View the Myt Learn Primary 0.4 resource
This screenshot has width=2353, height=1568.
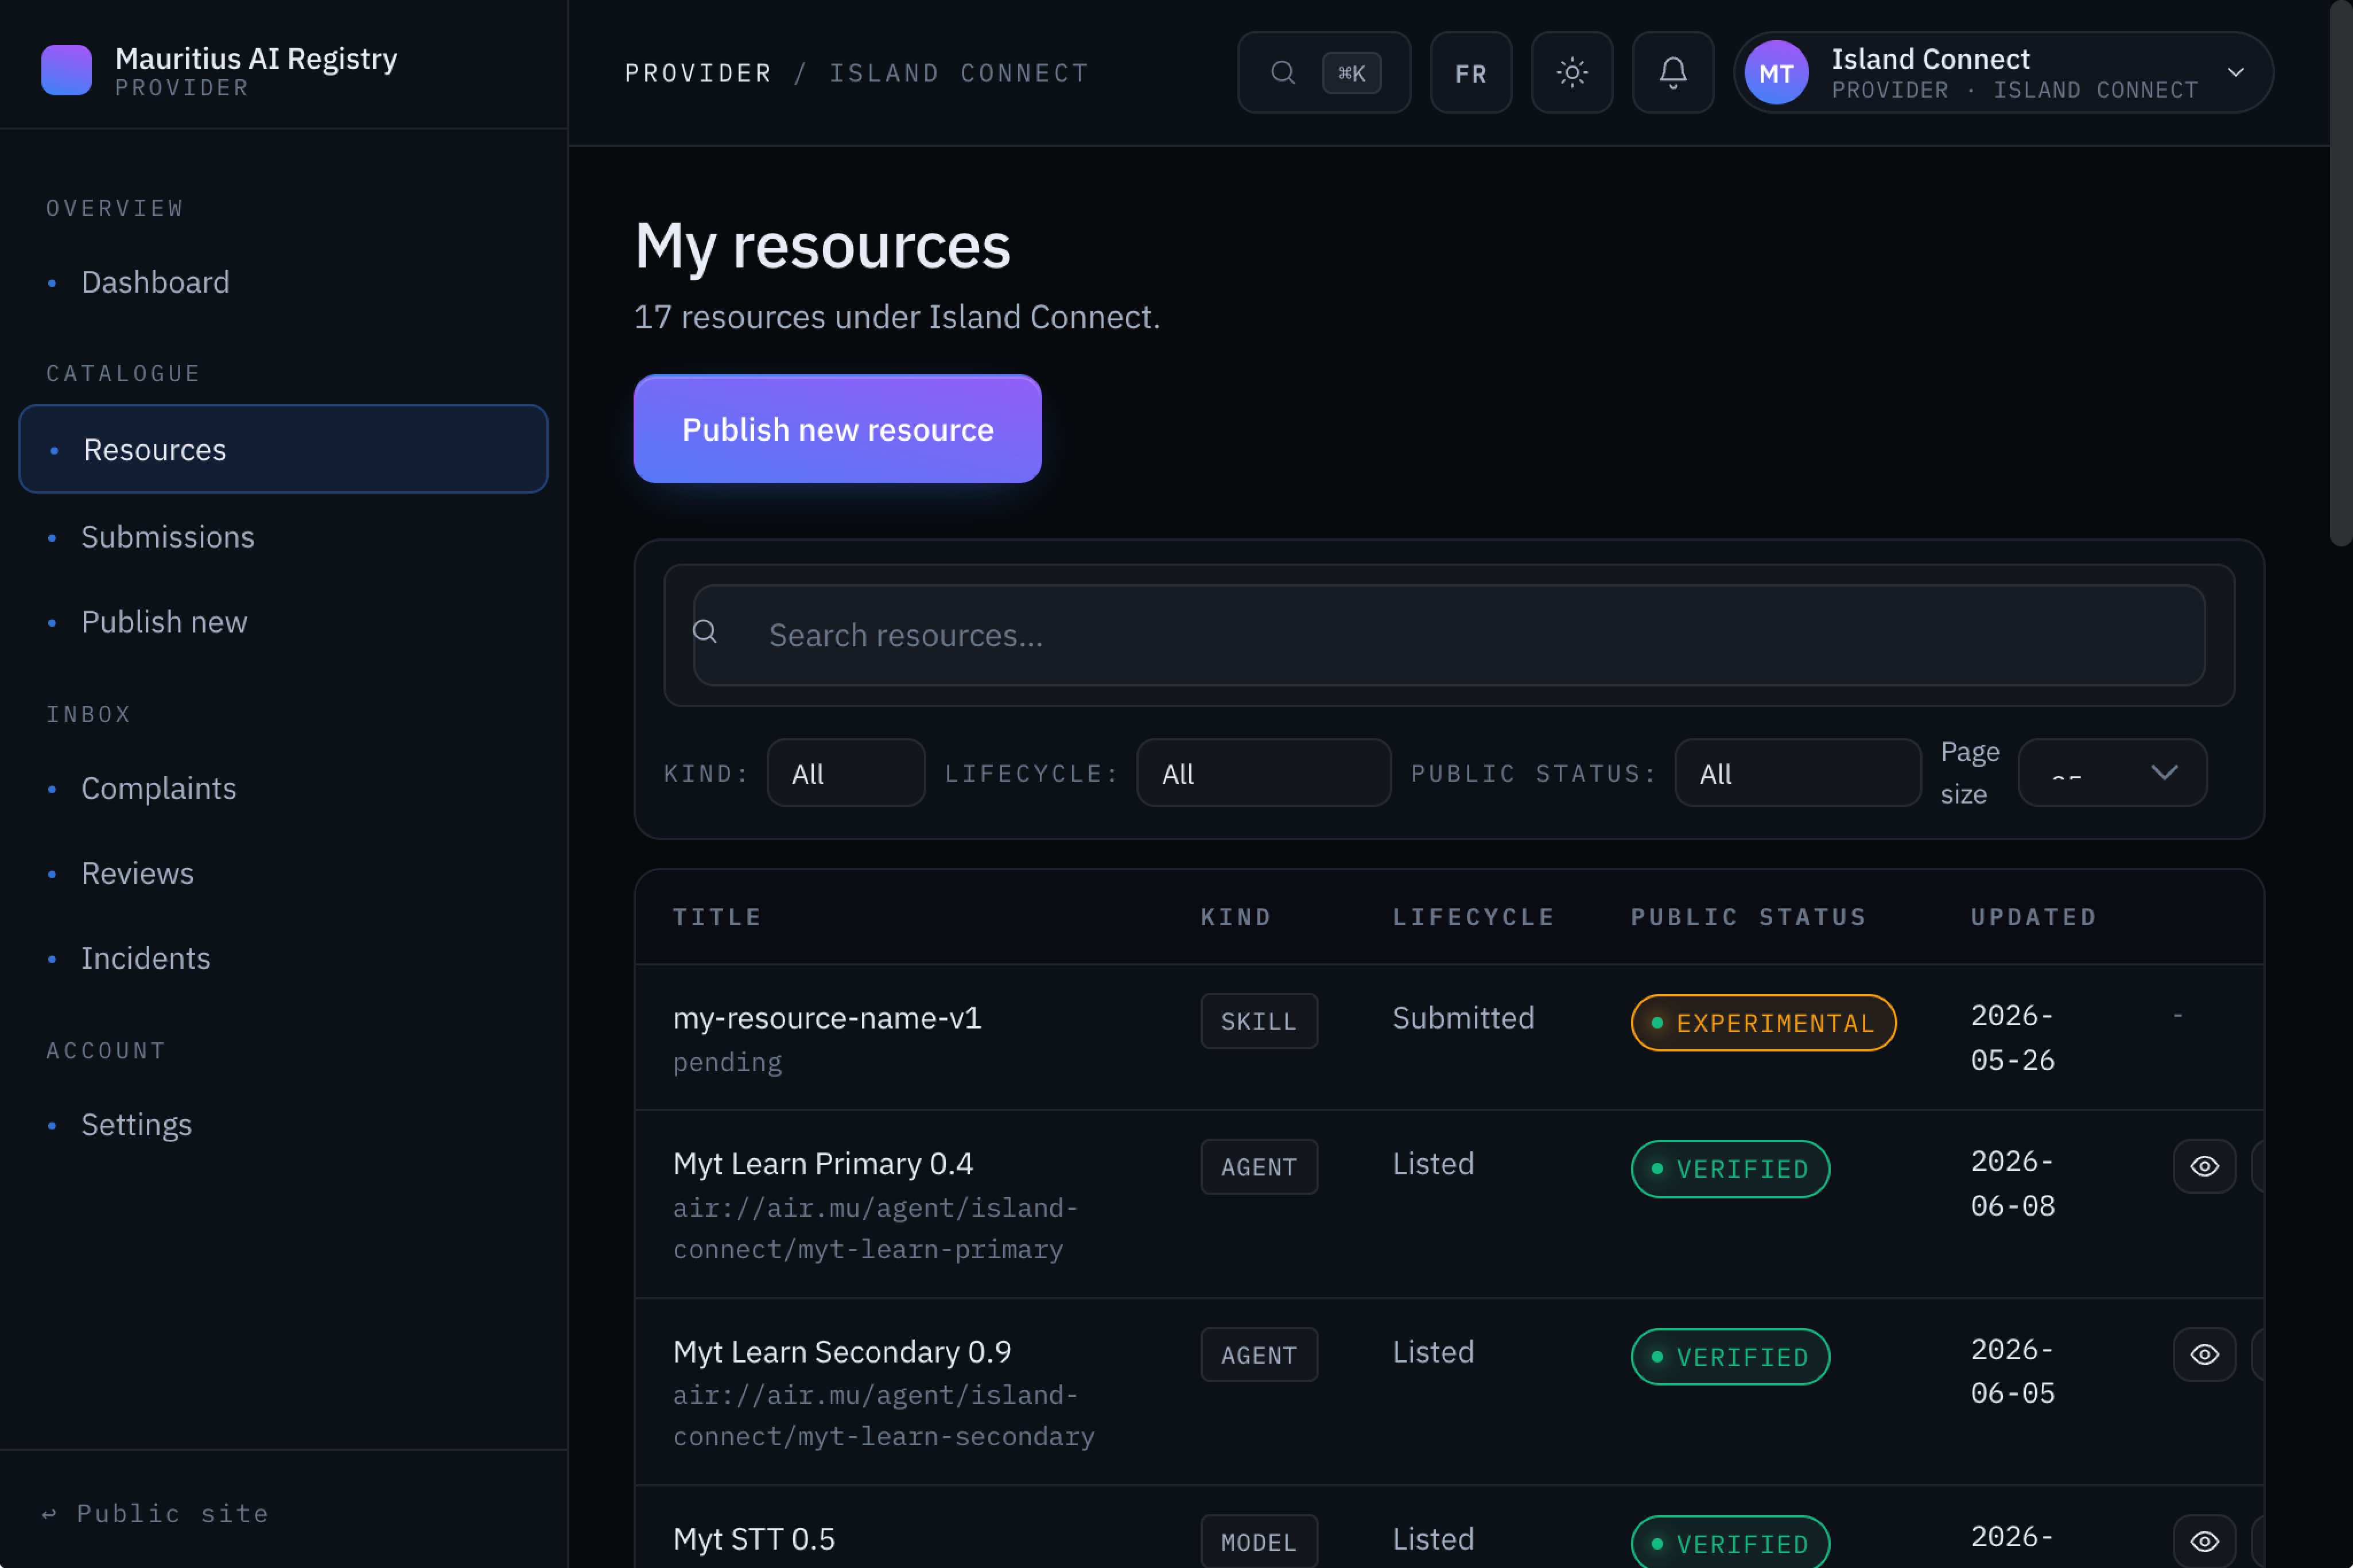(x=2204, y=1166)
